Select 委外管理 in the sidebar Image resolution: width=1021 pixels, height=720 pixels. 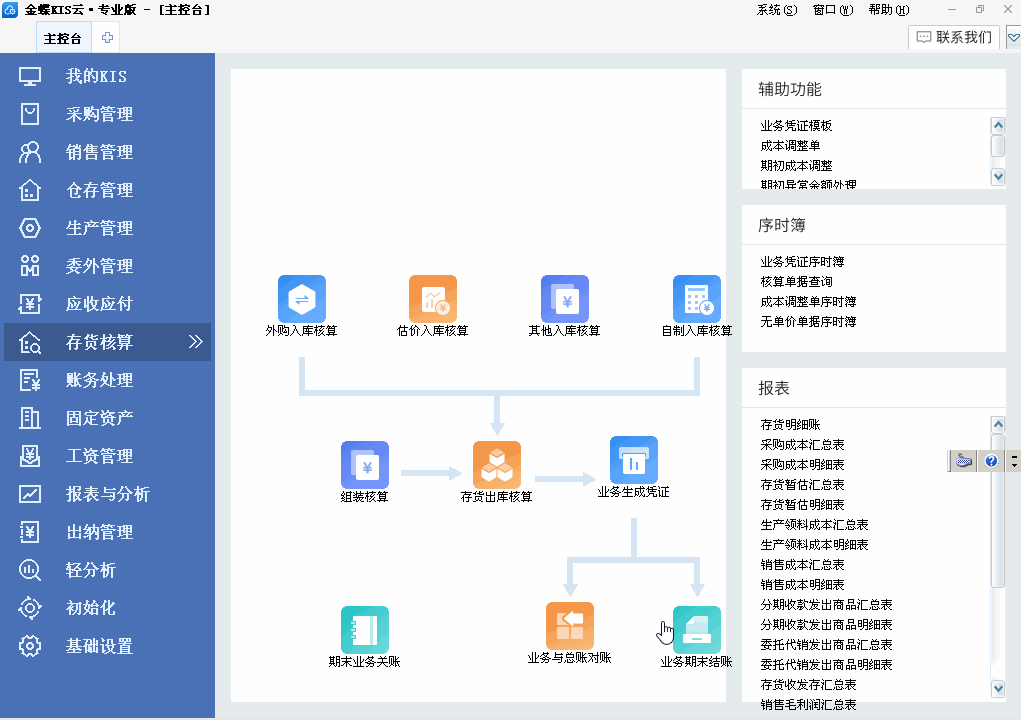[107, 266]
